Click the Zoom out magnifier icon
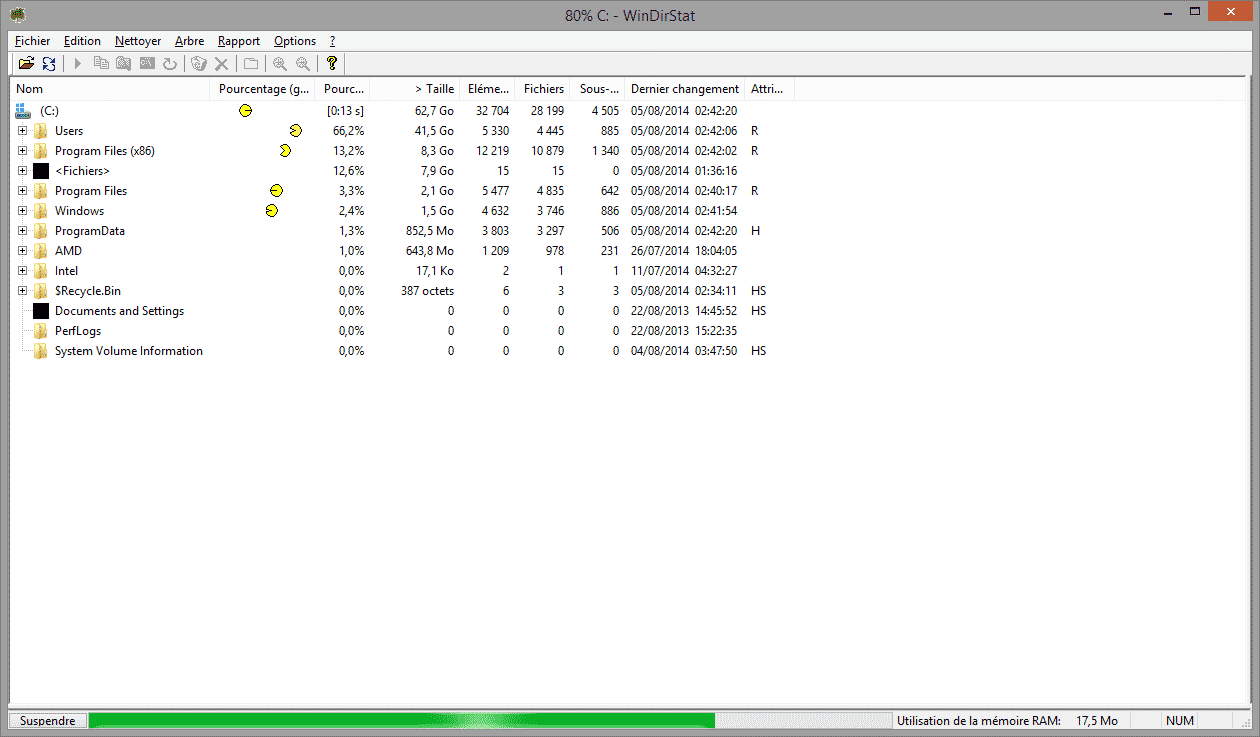This screenshot has height=737, width=1260. 302,64
